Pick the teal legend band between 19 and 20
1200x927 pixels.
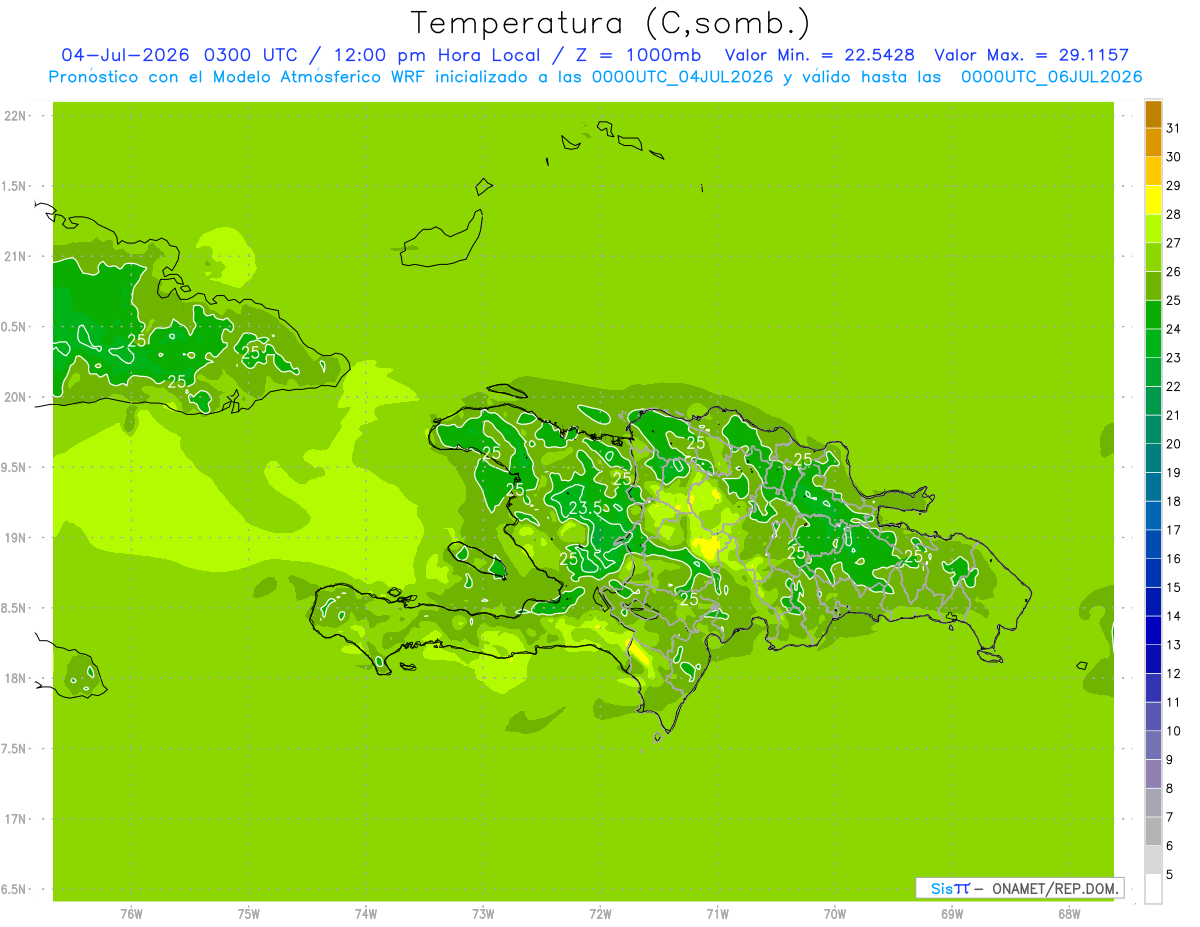pyautogui.click(x=1153, y=458)
